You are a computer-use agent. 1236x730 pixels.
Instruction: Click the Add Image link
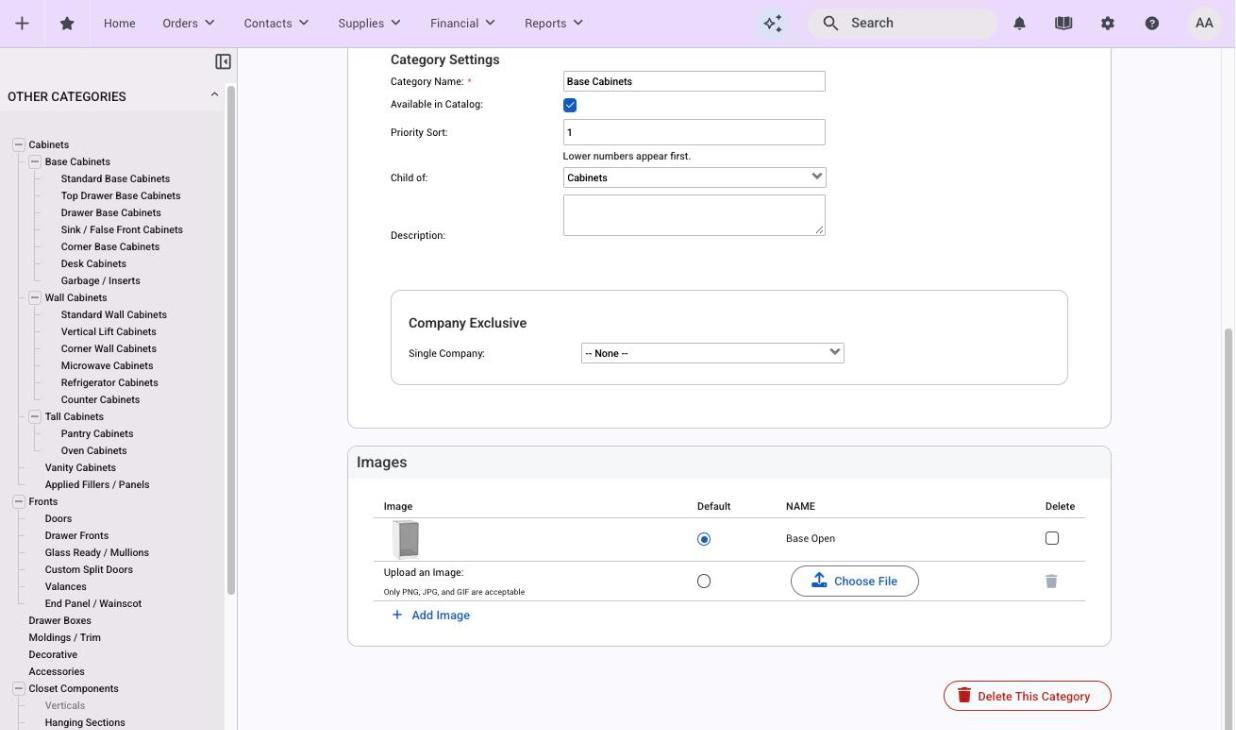431,615
